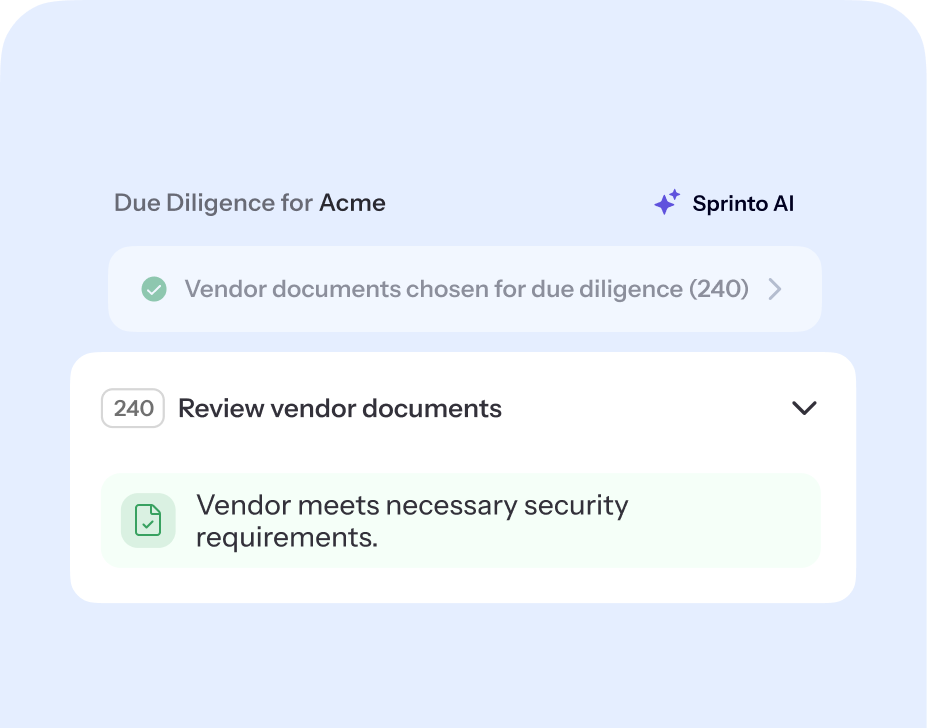Select the Sprinto AI menu label
The height and width of the screenshot is (728, 927).
point(743,203)
